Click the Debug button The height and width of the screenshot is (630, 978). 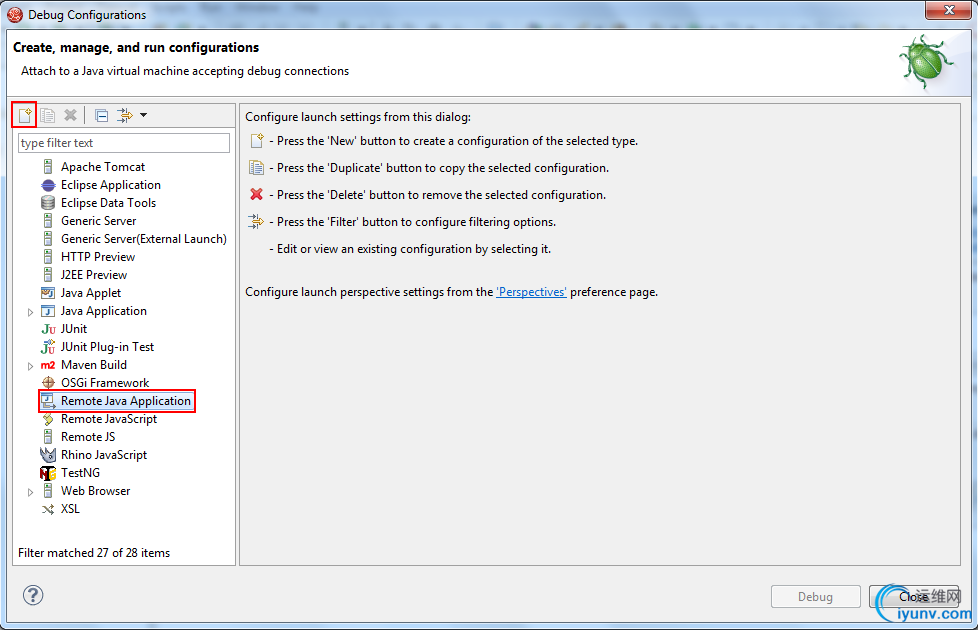[x=815, y=596]
